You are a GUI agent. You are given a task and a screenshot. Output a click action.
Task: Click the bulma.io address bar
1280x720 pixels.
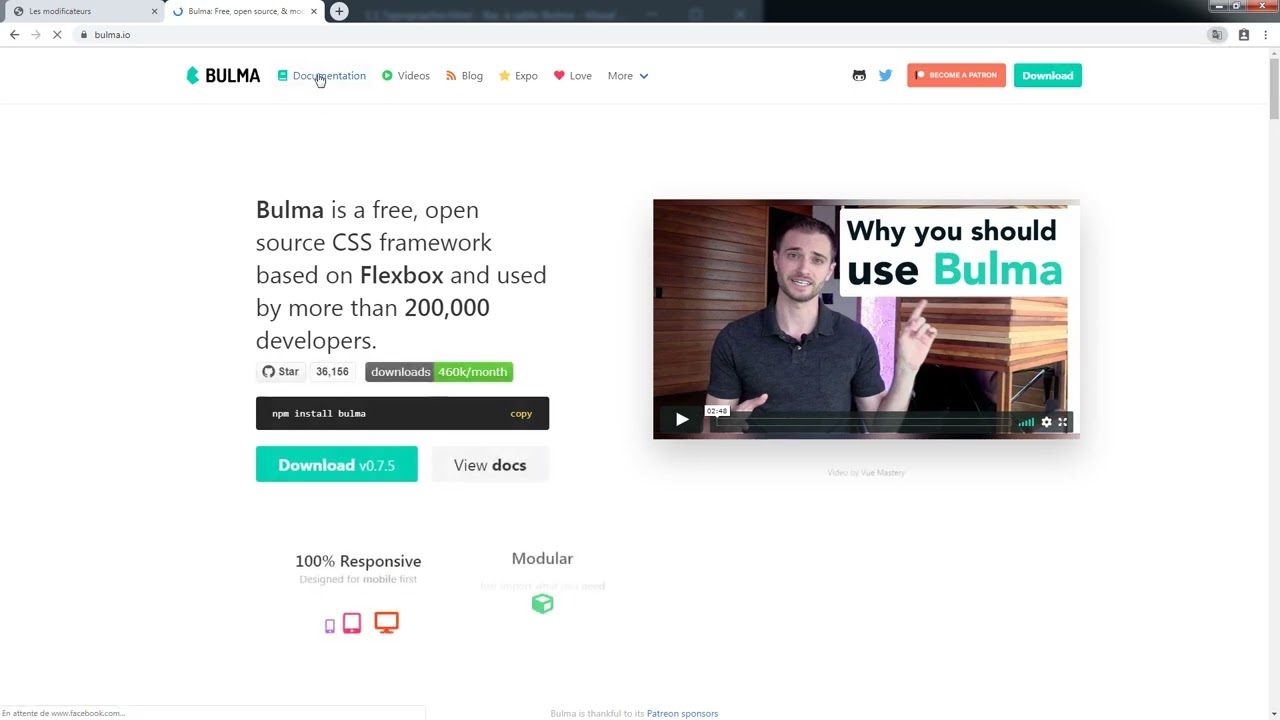coord(640,35)
